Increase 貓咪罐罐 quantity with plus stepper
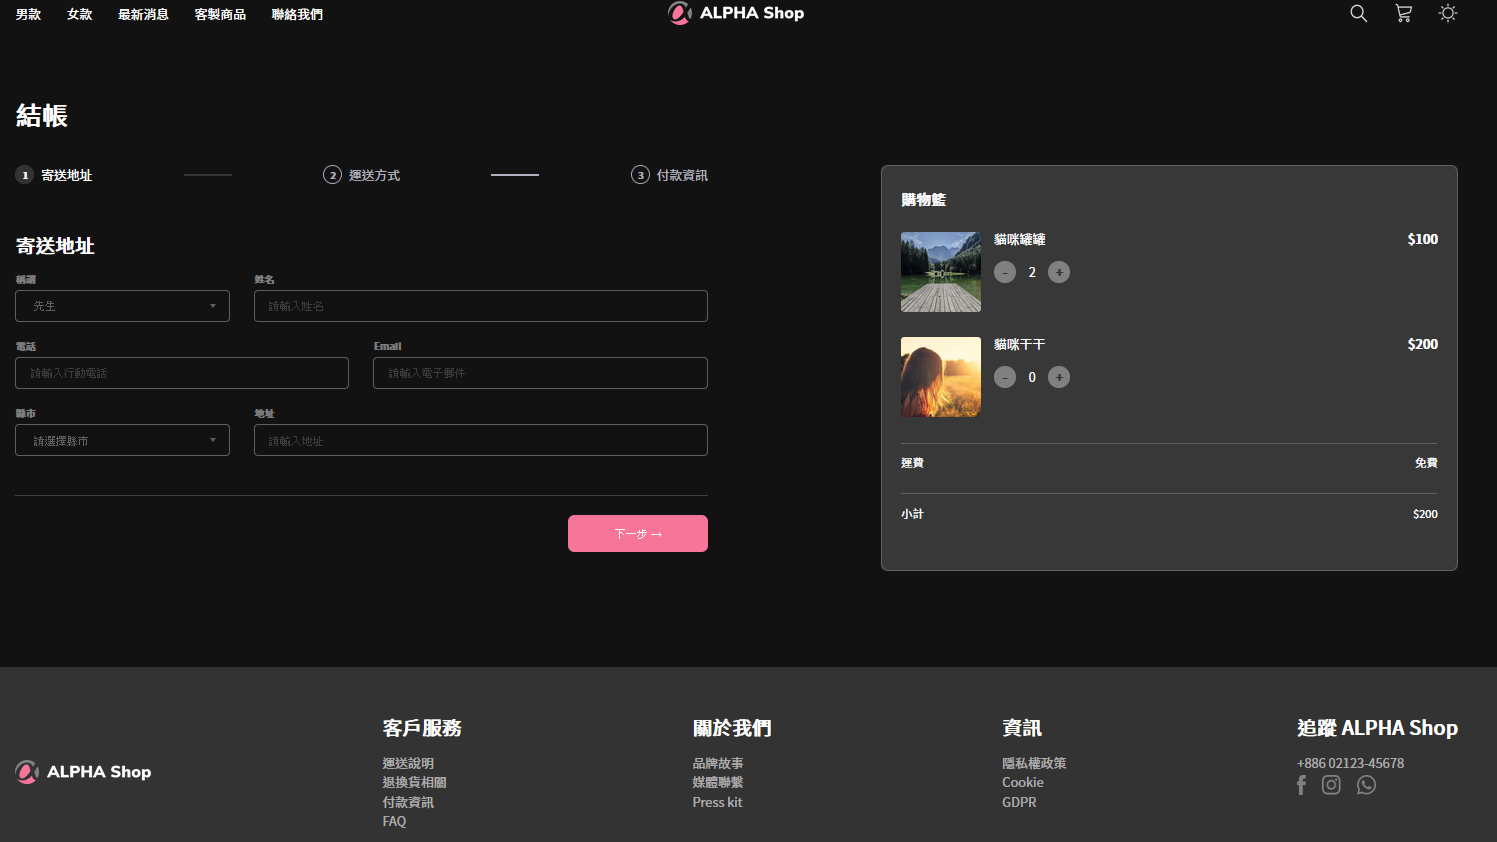Viewport: 1497px width, 842px height. click(x=1058, y=271)
